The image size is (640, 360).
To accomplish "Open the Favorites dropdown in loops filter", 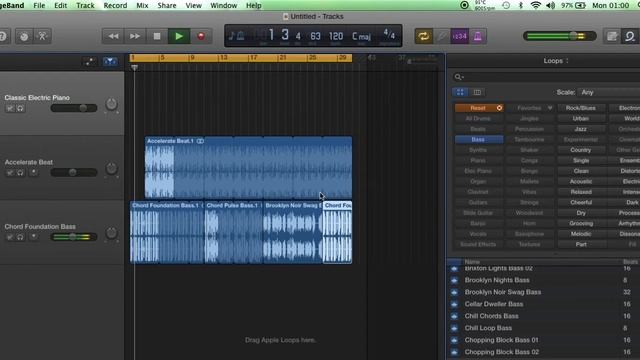I will click(529, 108).
